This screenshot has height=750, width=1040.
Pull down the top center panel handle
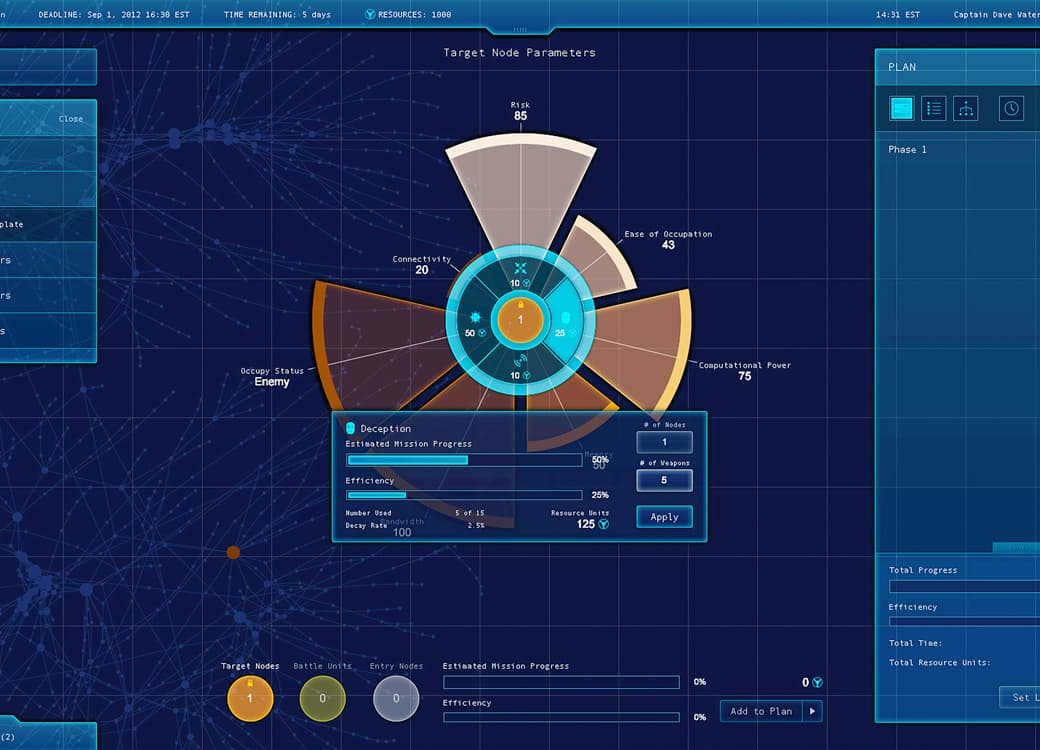[520, 29]
